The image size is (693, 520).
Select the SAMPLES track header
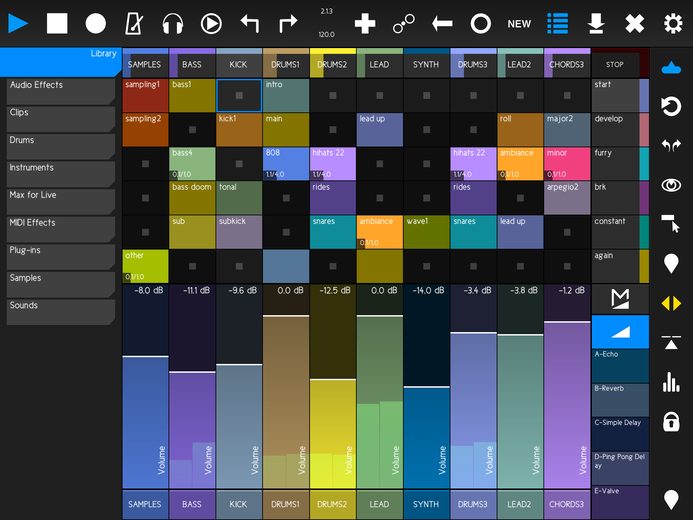point(145,65)
